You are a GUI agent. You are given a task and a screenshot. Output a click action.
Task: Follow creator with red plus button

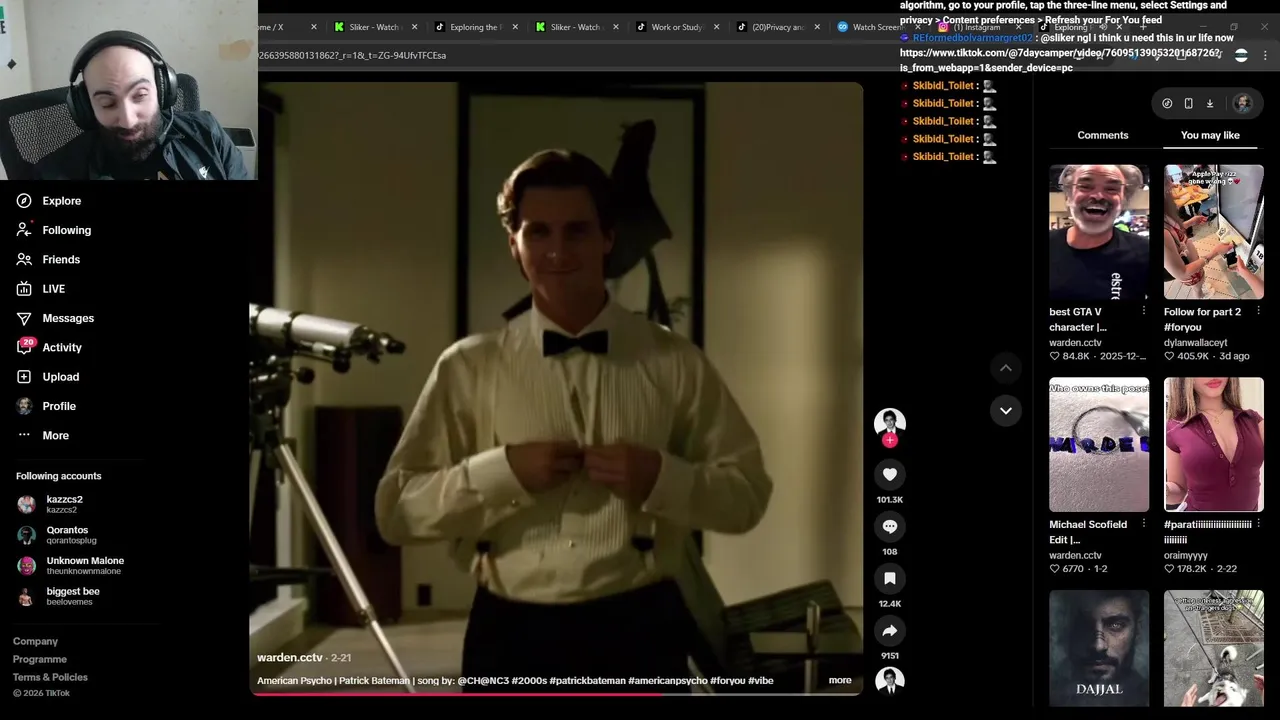pyautogui.click(x=890, y=440)
